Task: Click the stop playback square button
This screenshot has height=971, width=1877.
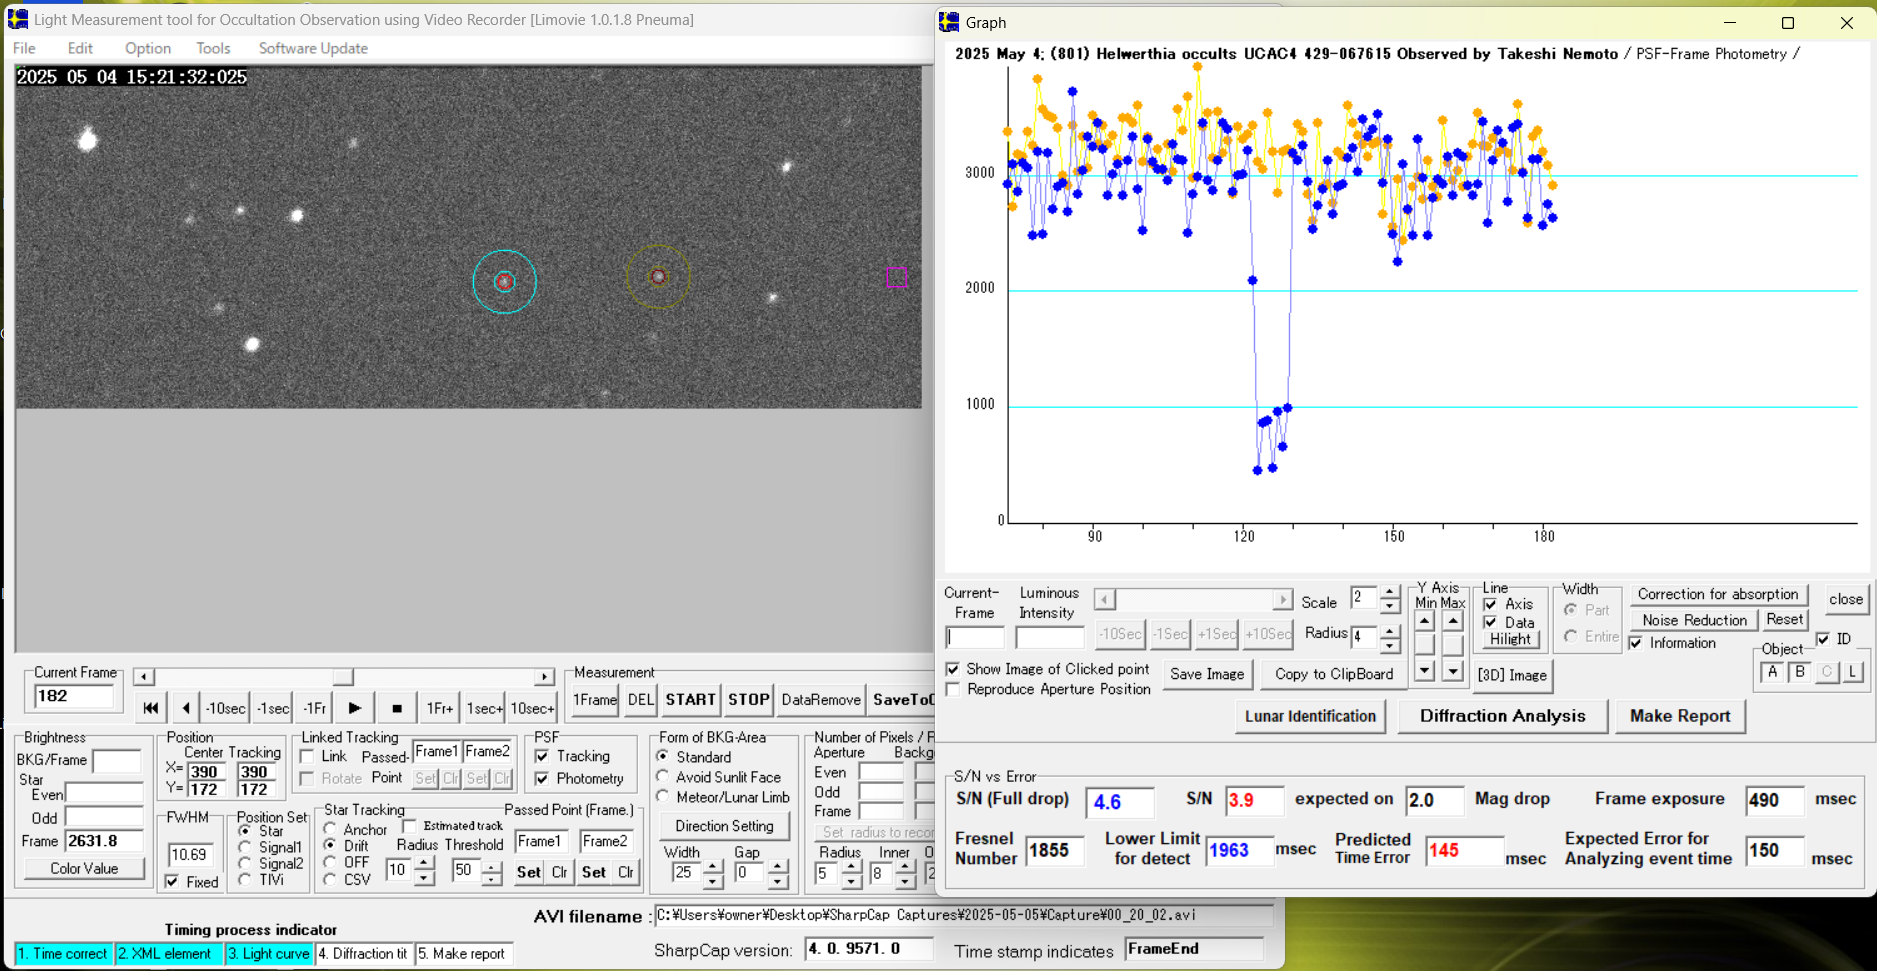Action: (397, 708)
